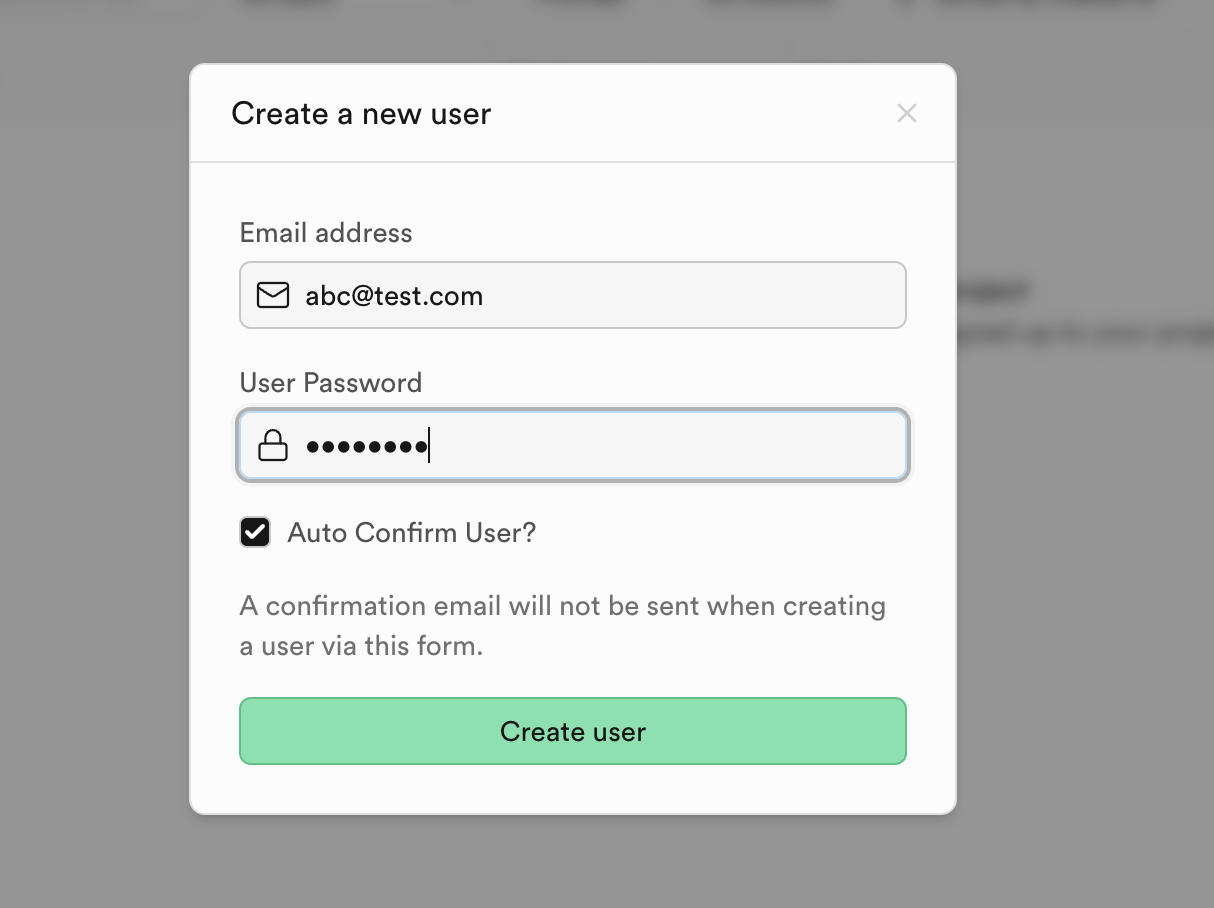The width and height of the screenshot is (1214, 908).
Task: Click the checkmark icon beside Auto Confirm User
Action: [x=255, y=531]
